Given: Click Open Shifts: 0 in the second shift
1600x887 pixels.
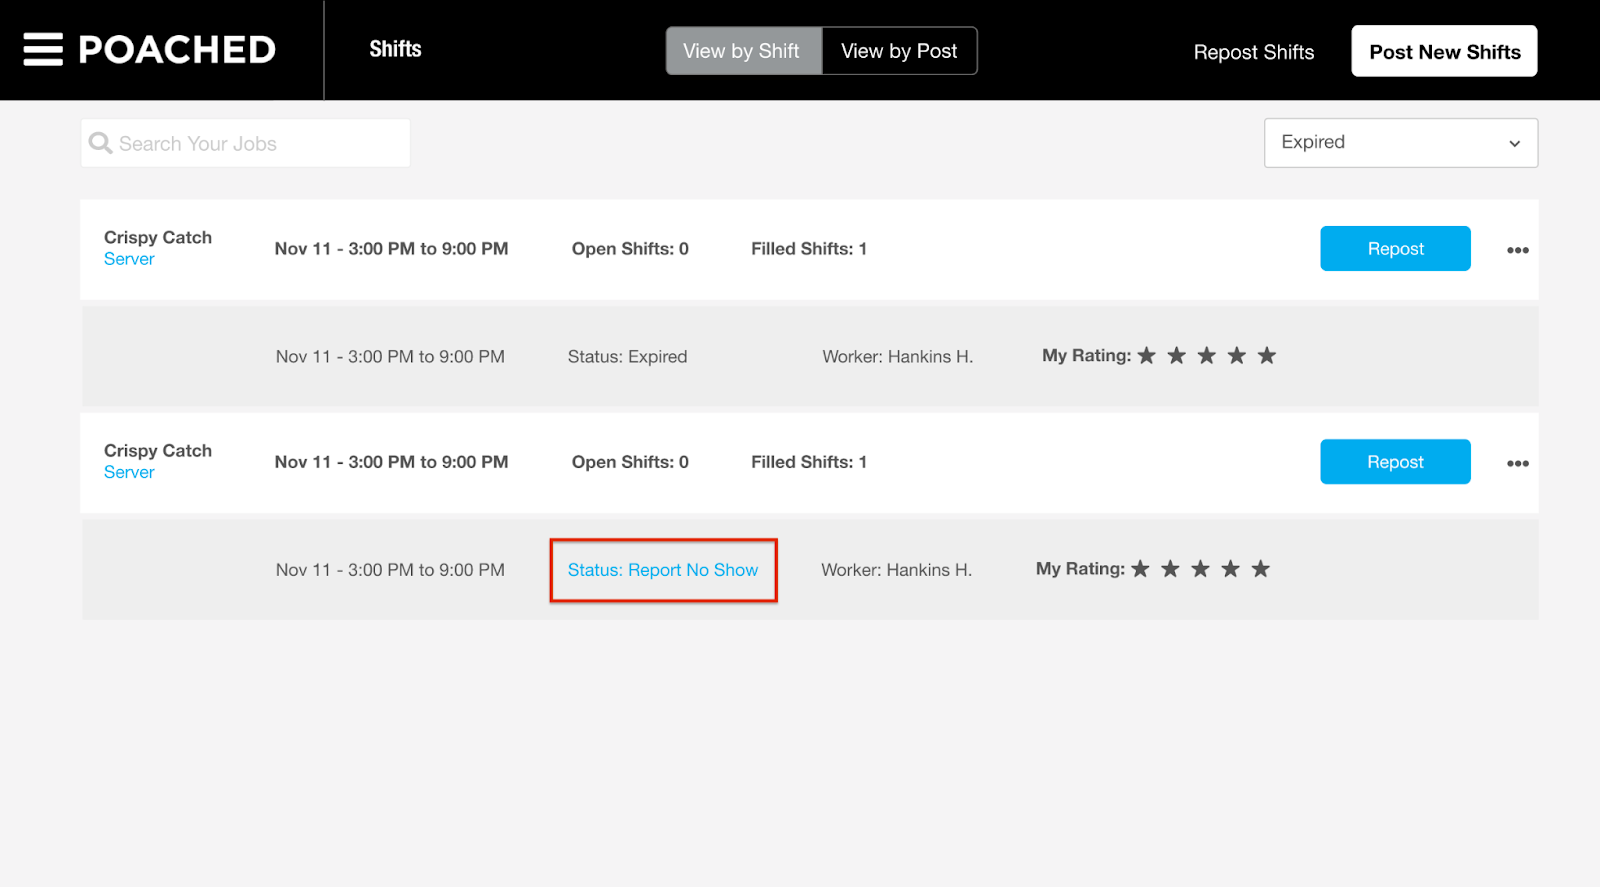Looking at the screenshot, I should 630,462.
